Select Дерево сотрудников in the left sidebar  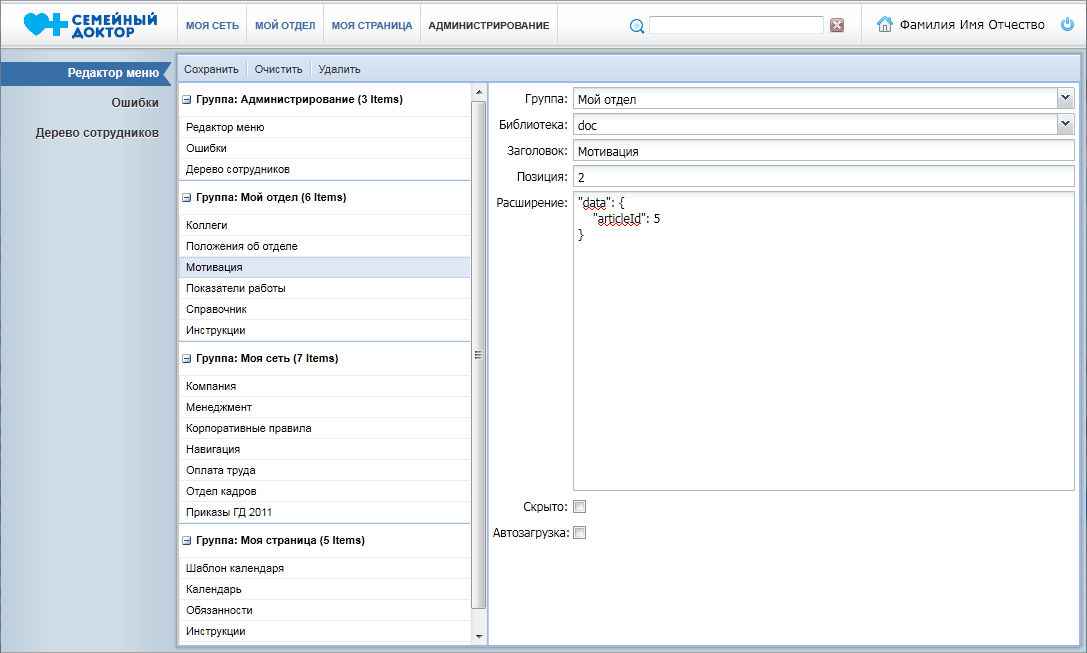(x=97, y=132)
